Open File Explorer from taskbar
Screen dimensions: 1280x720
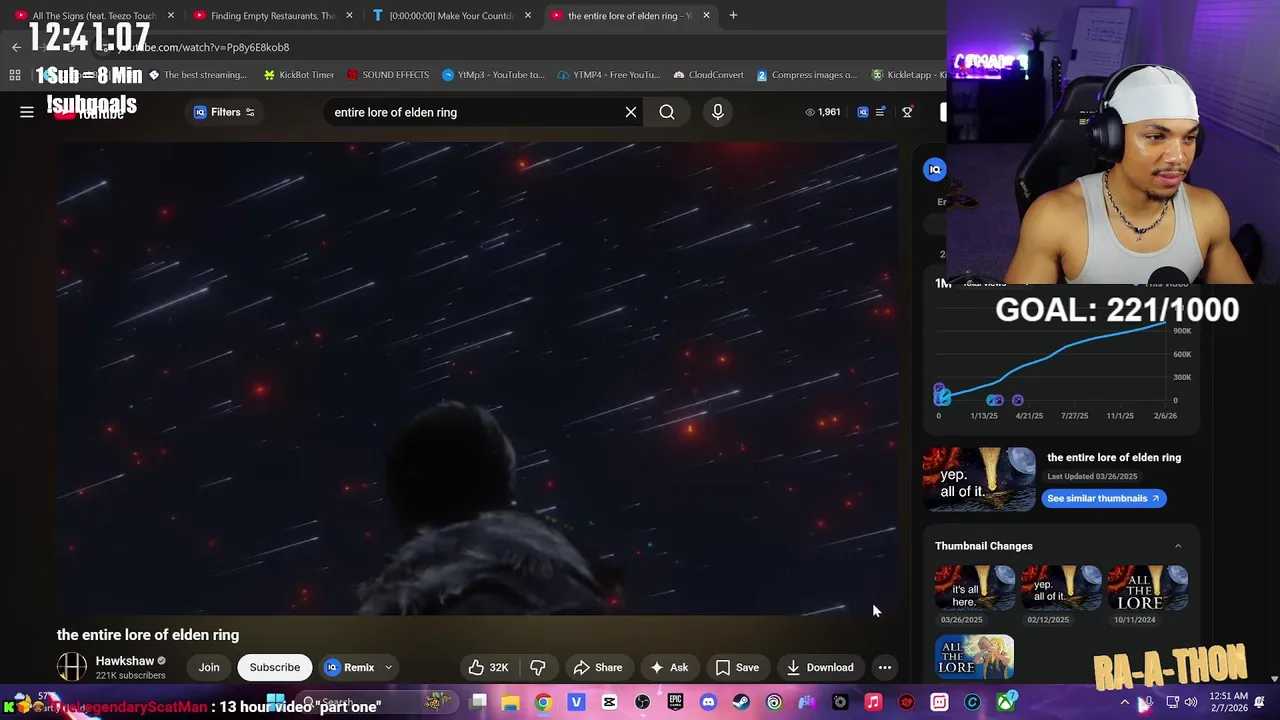coord(510,703)
